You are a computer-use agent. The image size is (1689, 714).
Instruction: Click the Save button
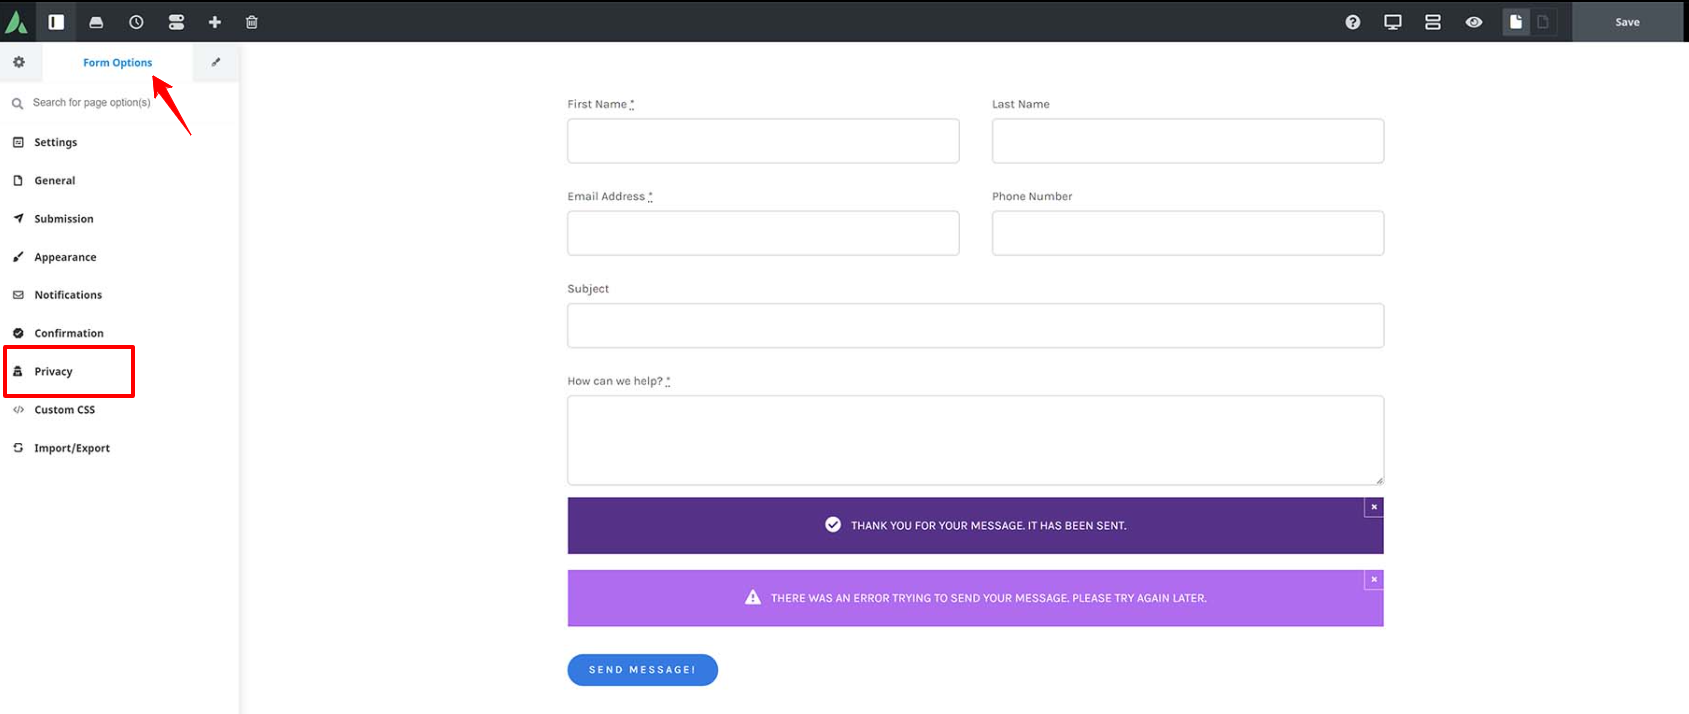click(1627, 22)
